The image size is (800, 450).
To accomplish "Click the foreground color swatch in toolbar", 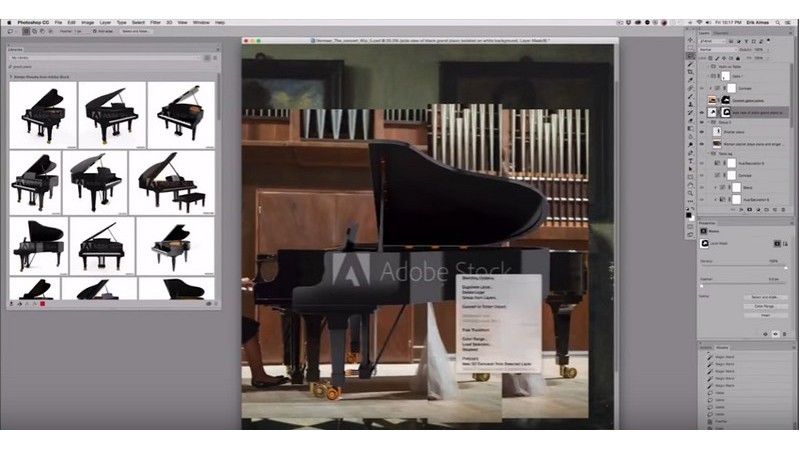I will click(689, 216).
